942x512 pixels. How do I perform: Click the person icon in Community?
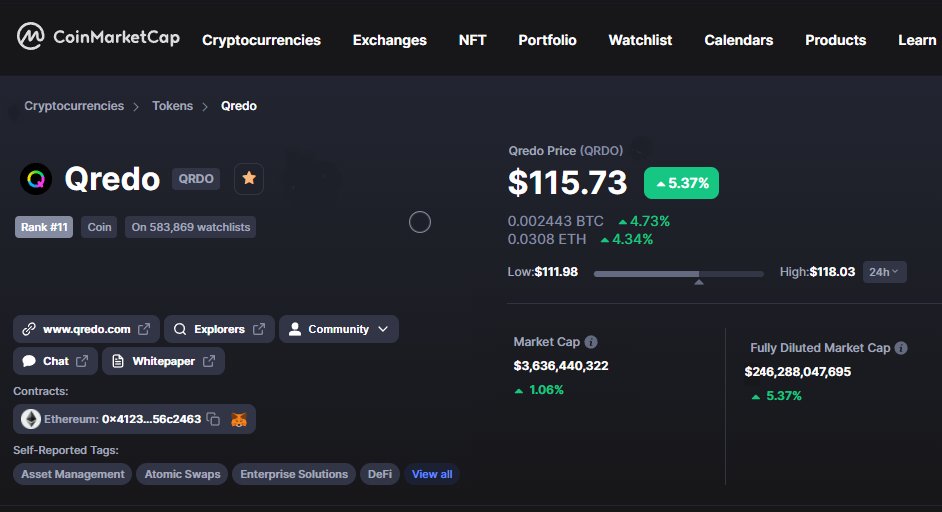295,329
